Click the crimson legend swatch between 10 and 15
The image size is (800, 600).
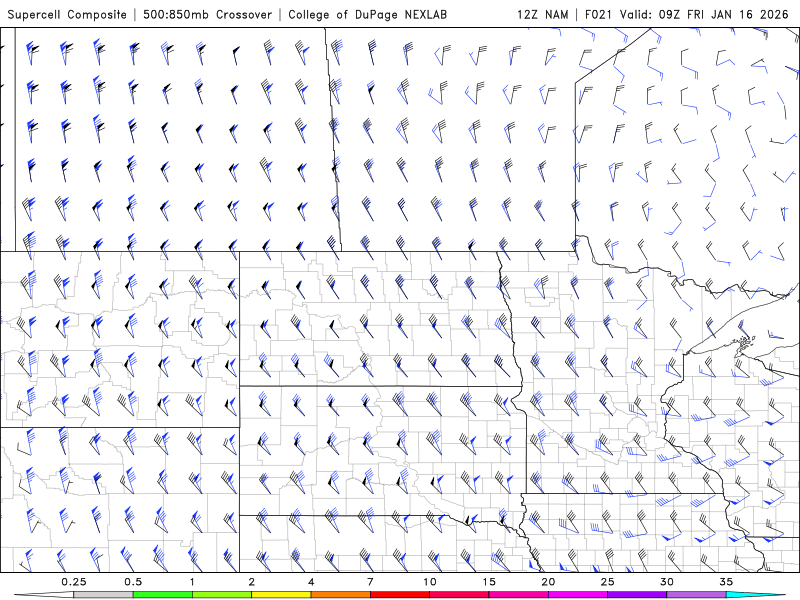pyautogui.click(x=459, y=595)
